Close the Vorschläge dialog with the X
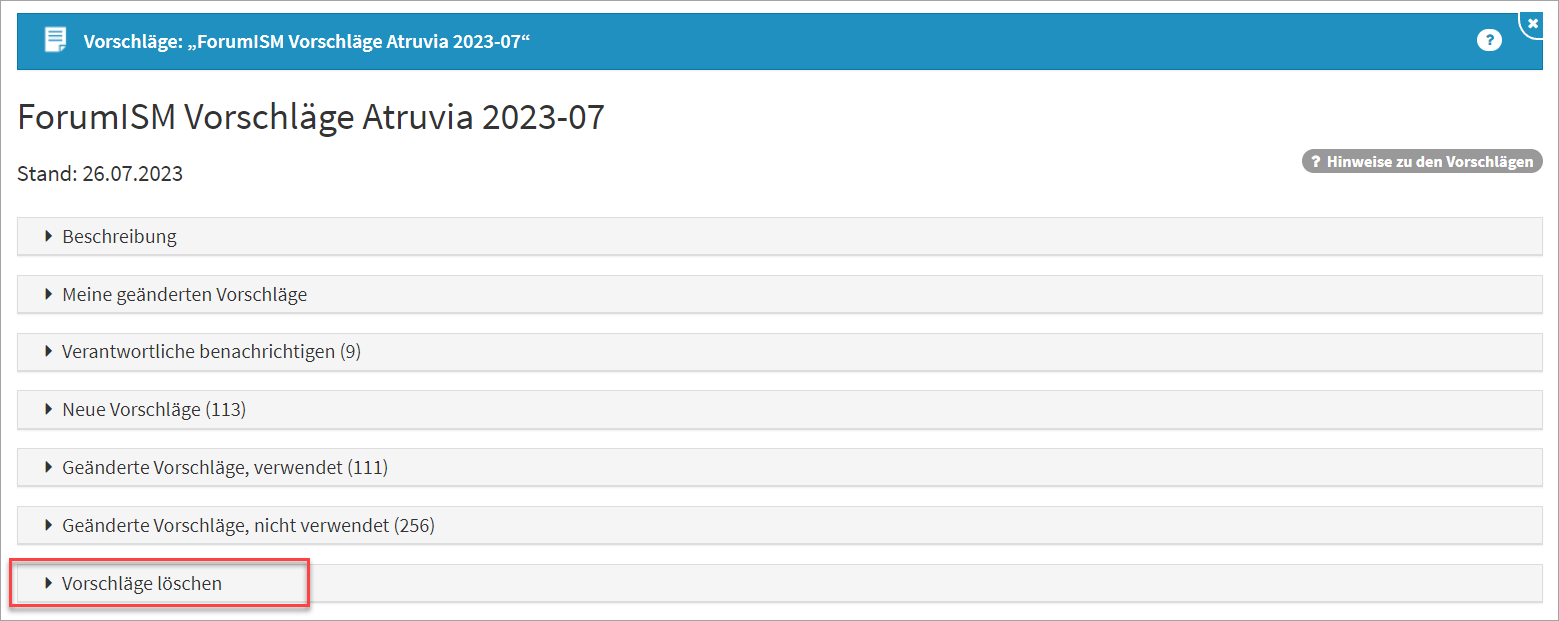 click(x=1533, y=22)
